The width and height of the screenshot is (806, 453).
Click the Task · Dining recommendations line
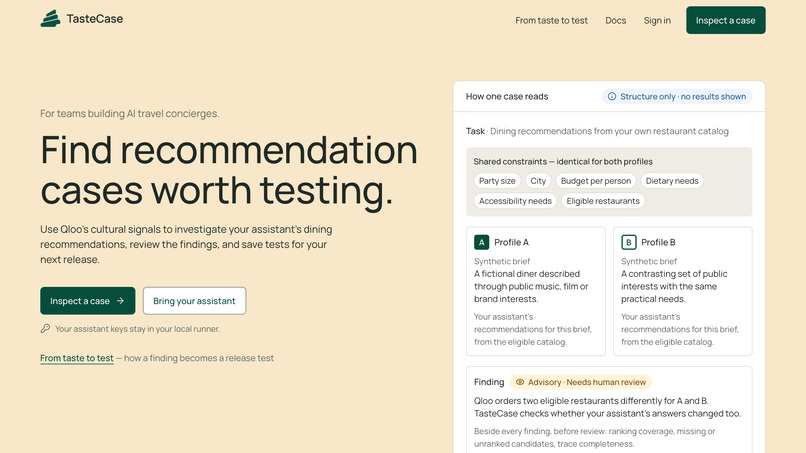pos(597,131)
